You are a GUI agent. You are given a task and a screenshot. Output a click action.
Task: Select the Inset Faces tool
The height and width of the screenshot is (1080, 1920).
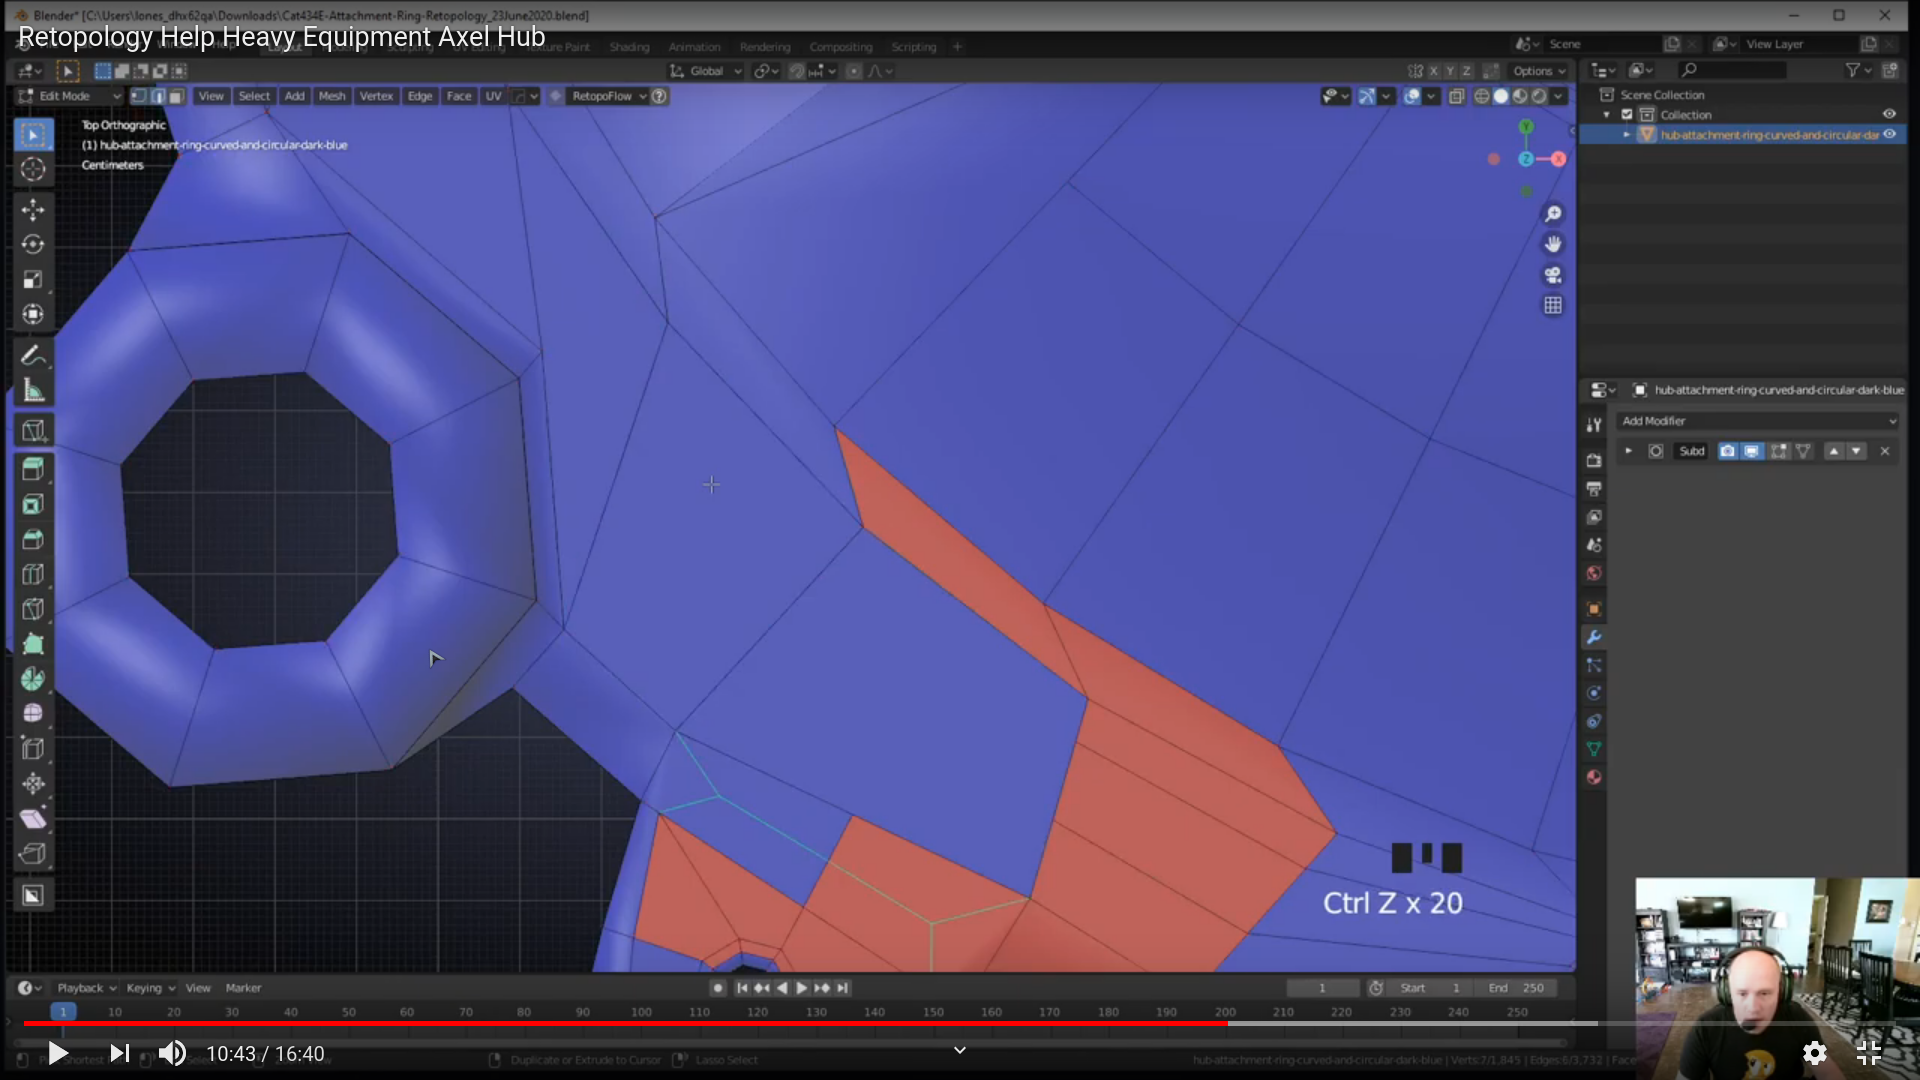click(x=33, y=504)
